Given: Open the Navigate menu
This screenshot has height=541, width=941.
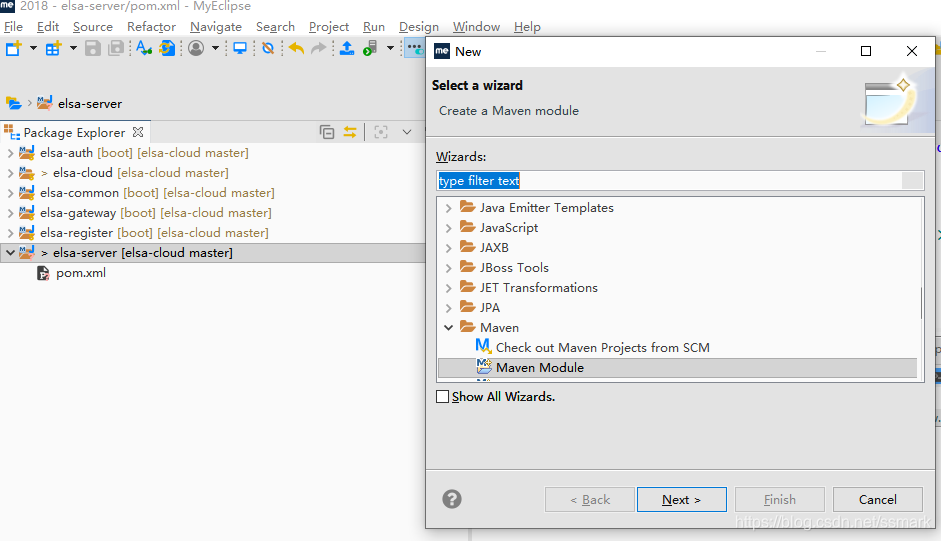Looking at the screenshot, I should [216, 26].
